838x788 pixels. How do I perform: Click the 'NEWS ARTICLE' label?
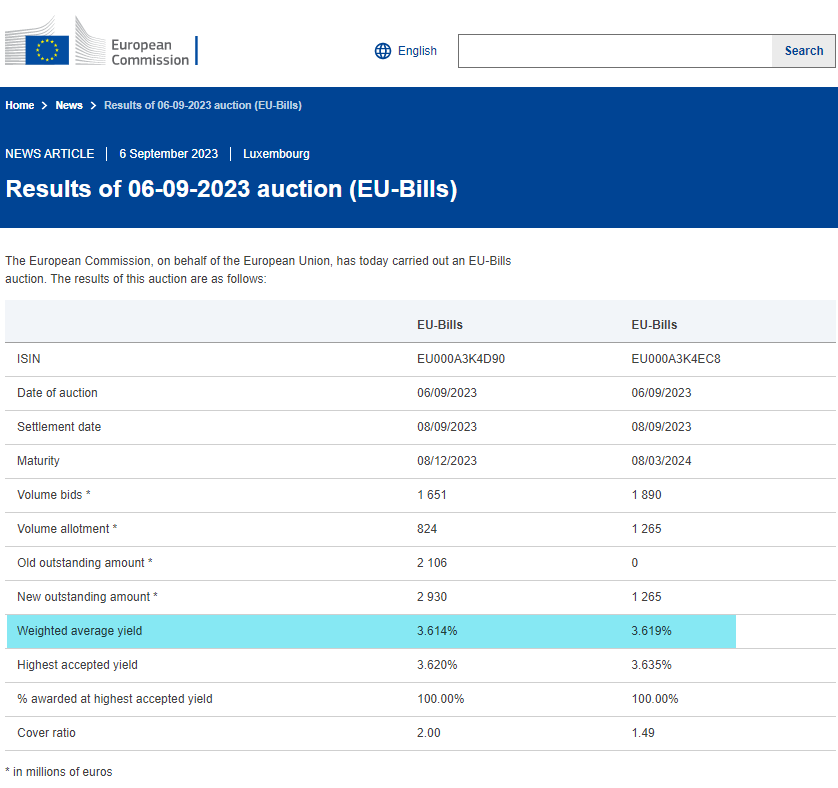[x=50, y=154]
